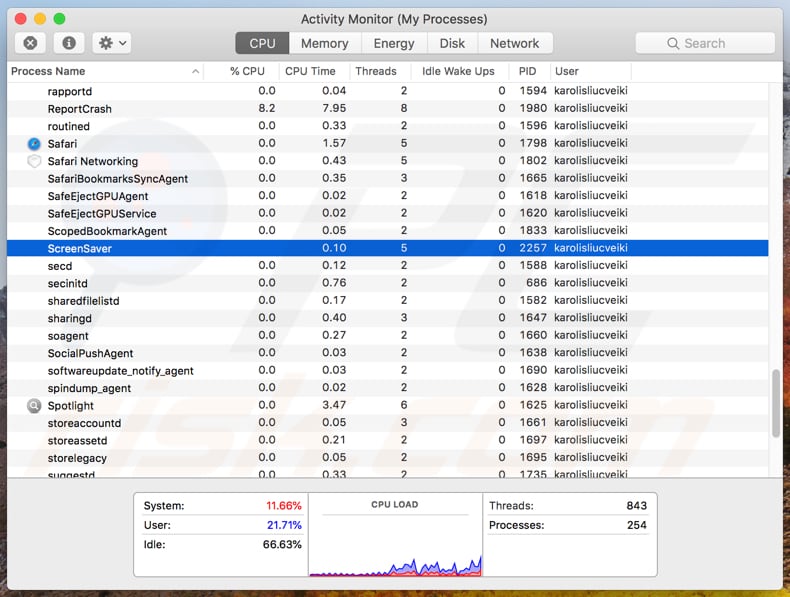Click the highlighted ScreenSaver process
The height and width of the screenshot is (597, 790).
(x=387, y=248)
